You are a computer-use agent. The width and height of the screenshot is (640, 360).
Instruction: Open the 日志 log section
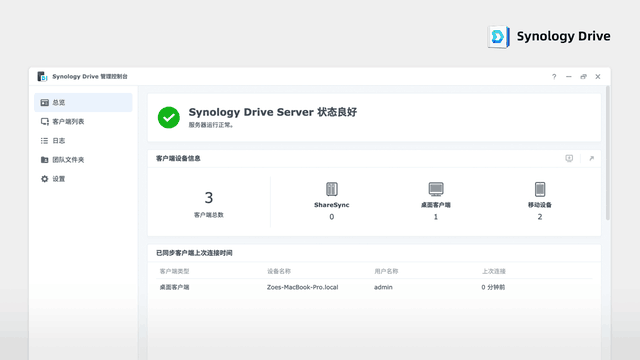pyautogui.click(x=83, y=141)
